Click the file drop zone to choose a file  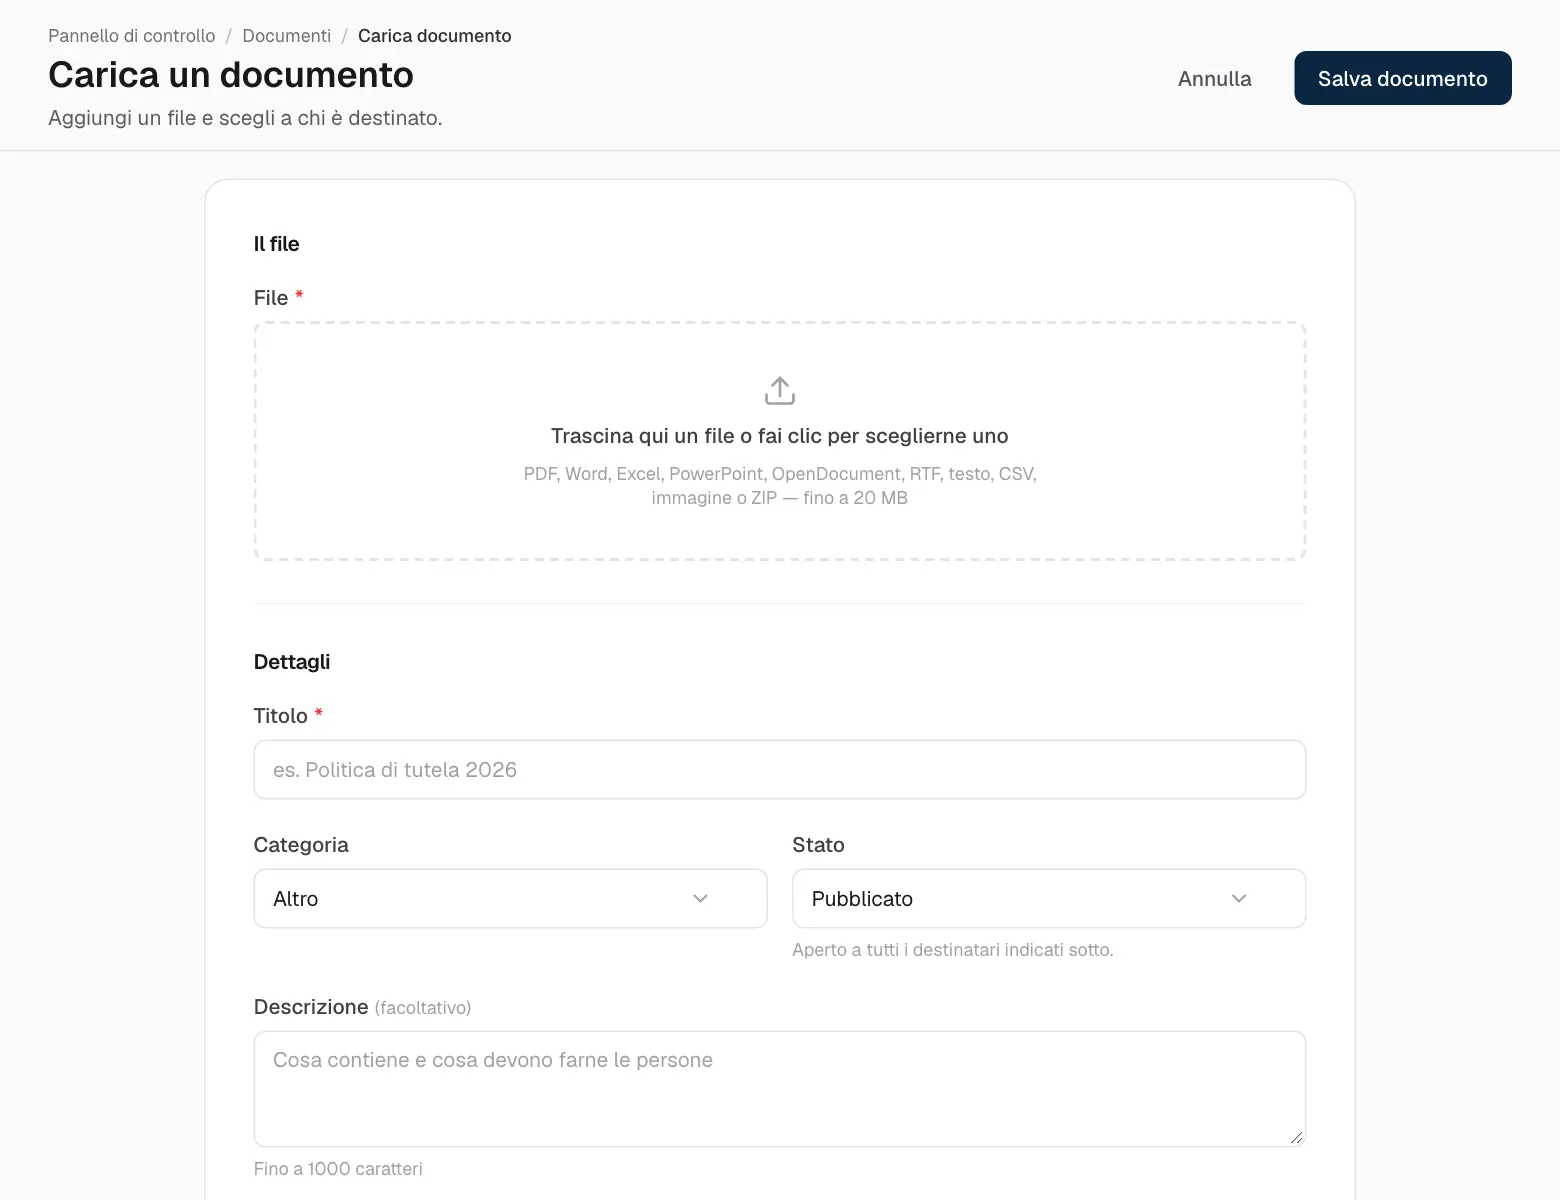pos(780,441)
